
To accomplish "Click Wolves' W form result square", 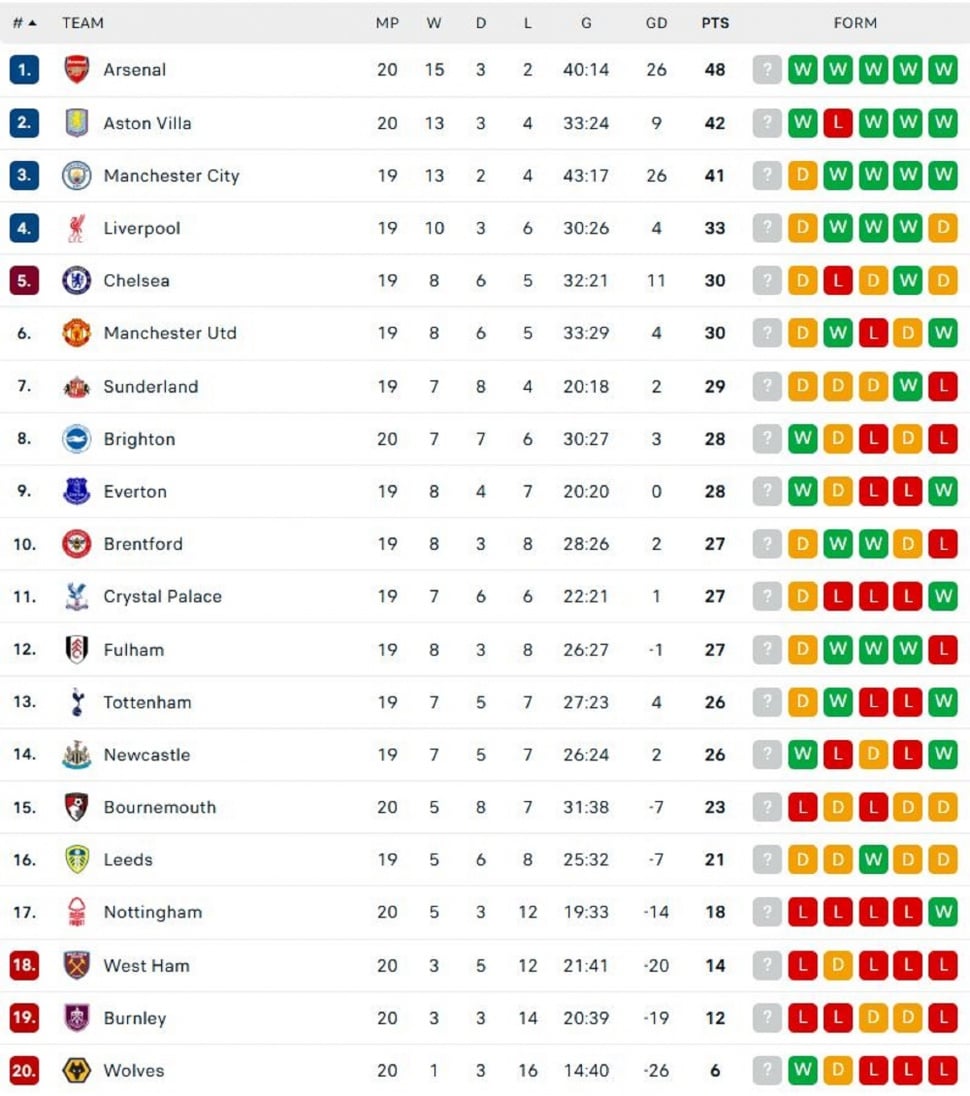I will coord(802,1070).
